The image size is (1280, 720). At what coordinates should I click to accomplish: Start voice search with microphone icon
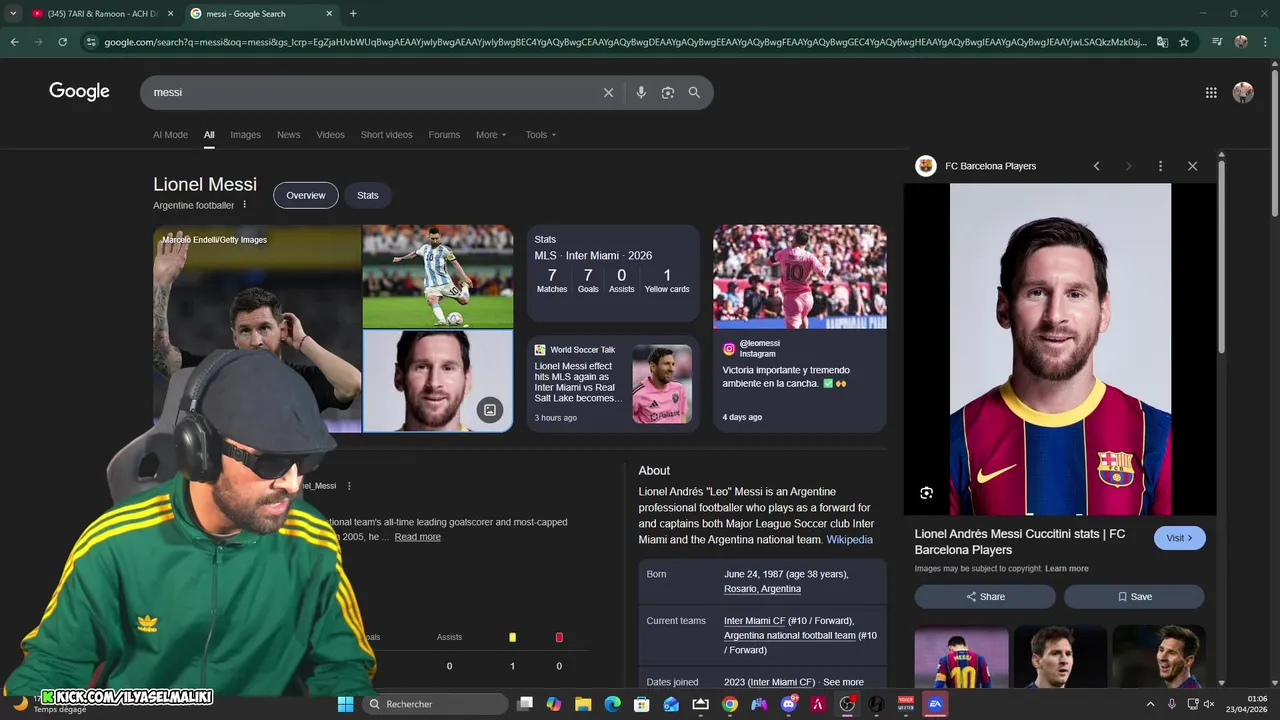coord(641,92)
